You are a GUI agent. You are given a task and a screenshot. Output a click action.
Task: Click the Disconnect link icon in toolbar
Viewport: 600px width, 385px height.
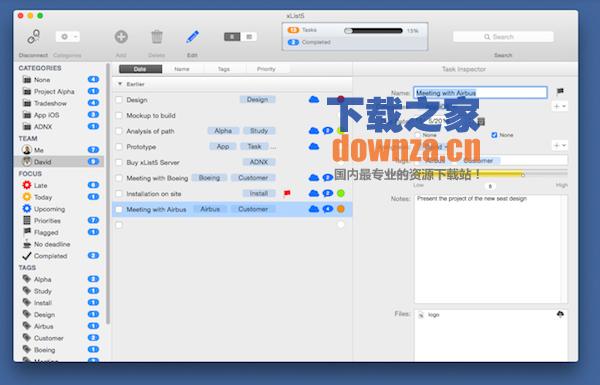click(x=33, y=37)
